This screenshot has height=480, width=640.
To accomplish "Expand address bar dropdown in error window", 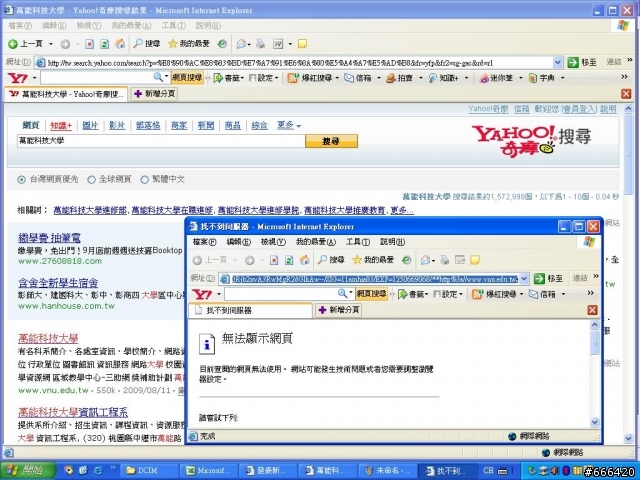I will click(x=524, y=278).
